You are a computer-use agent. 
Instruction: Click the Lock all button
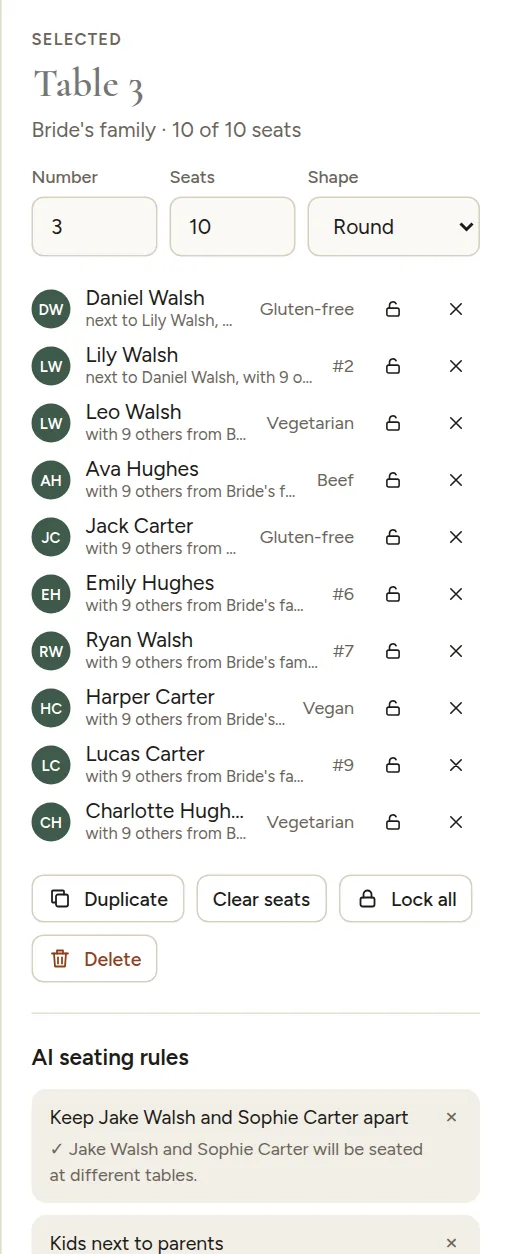[406, 899]
